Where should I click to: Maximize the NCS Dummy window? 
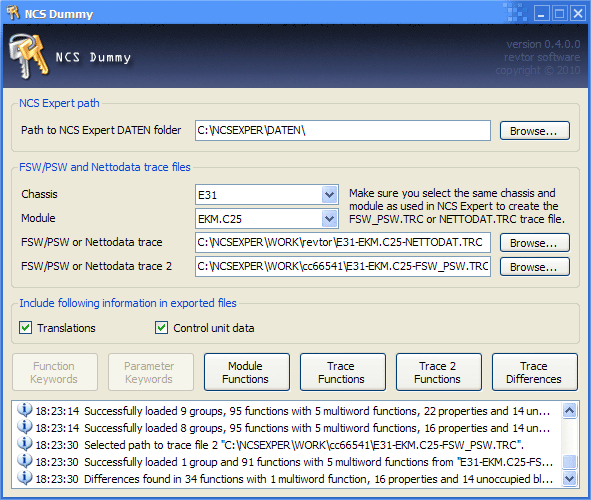tap(559, 14)
